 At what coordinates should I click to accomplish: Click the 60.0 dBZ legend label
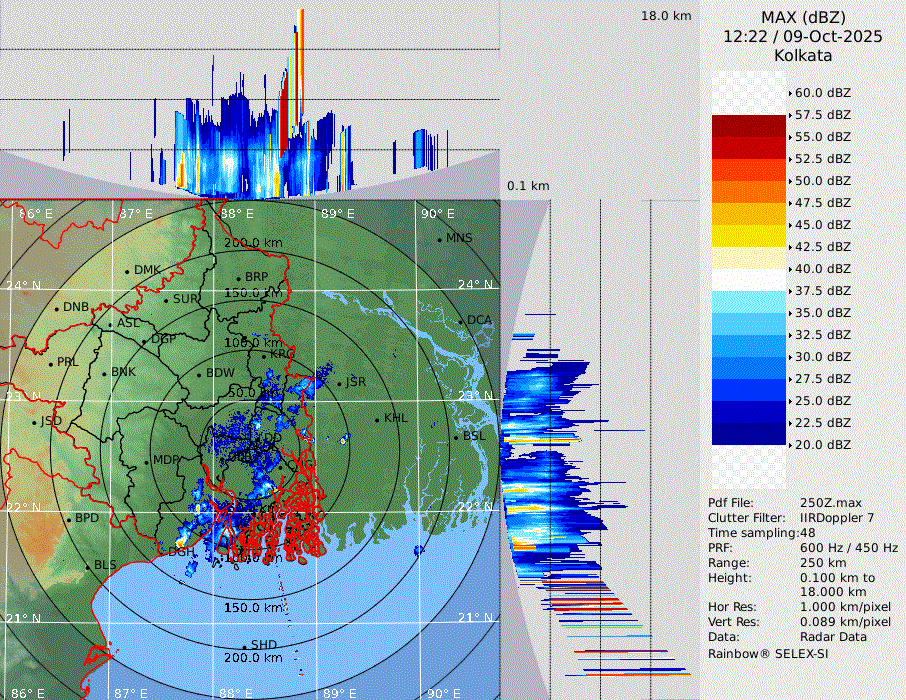pos(822,93)
